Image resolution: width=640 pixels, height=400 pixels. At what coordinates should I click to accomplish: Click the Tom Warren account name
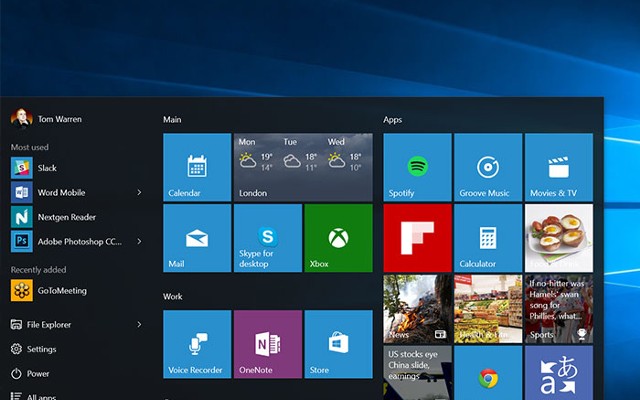point(60,119)
